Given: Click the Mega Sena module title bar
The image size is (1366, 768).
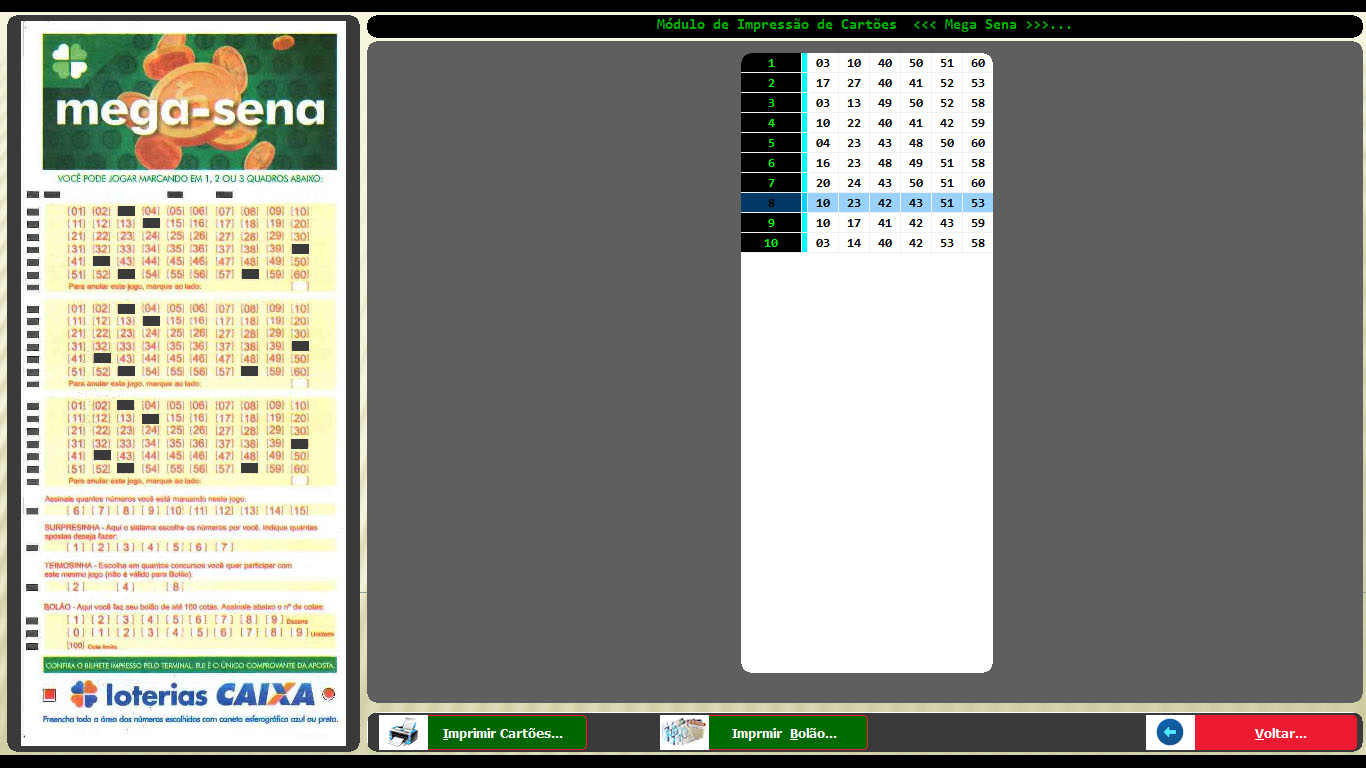Looking at the screenshot, I should click(865, 25).
